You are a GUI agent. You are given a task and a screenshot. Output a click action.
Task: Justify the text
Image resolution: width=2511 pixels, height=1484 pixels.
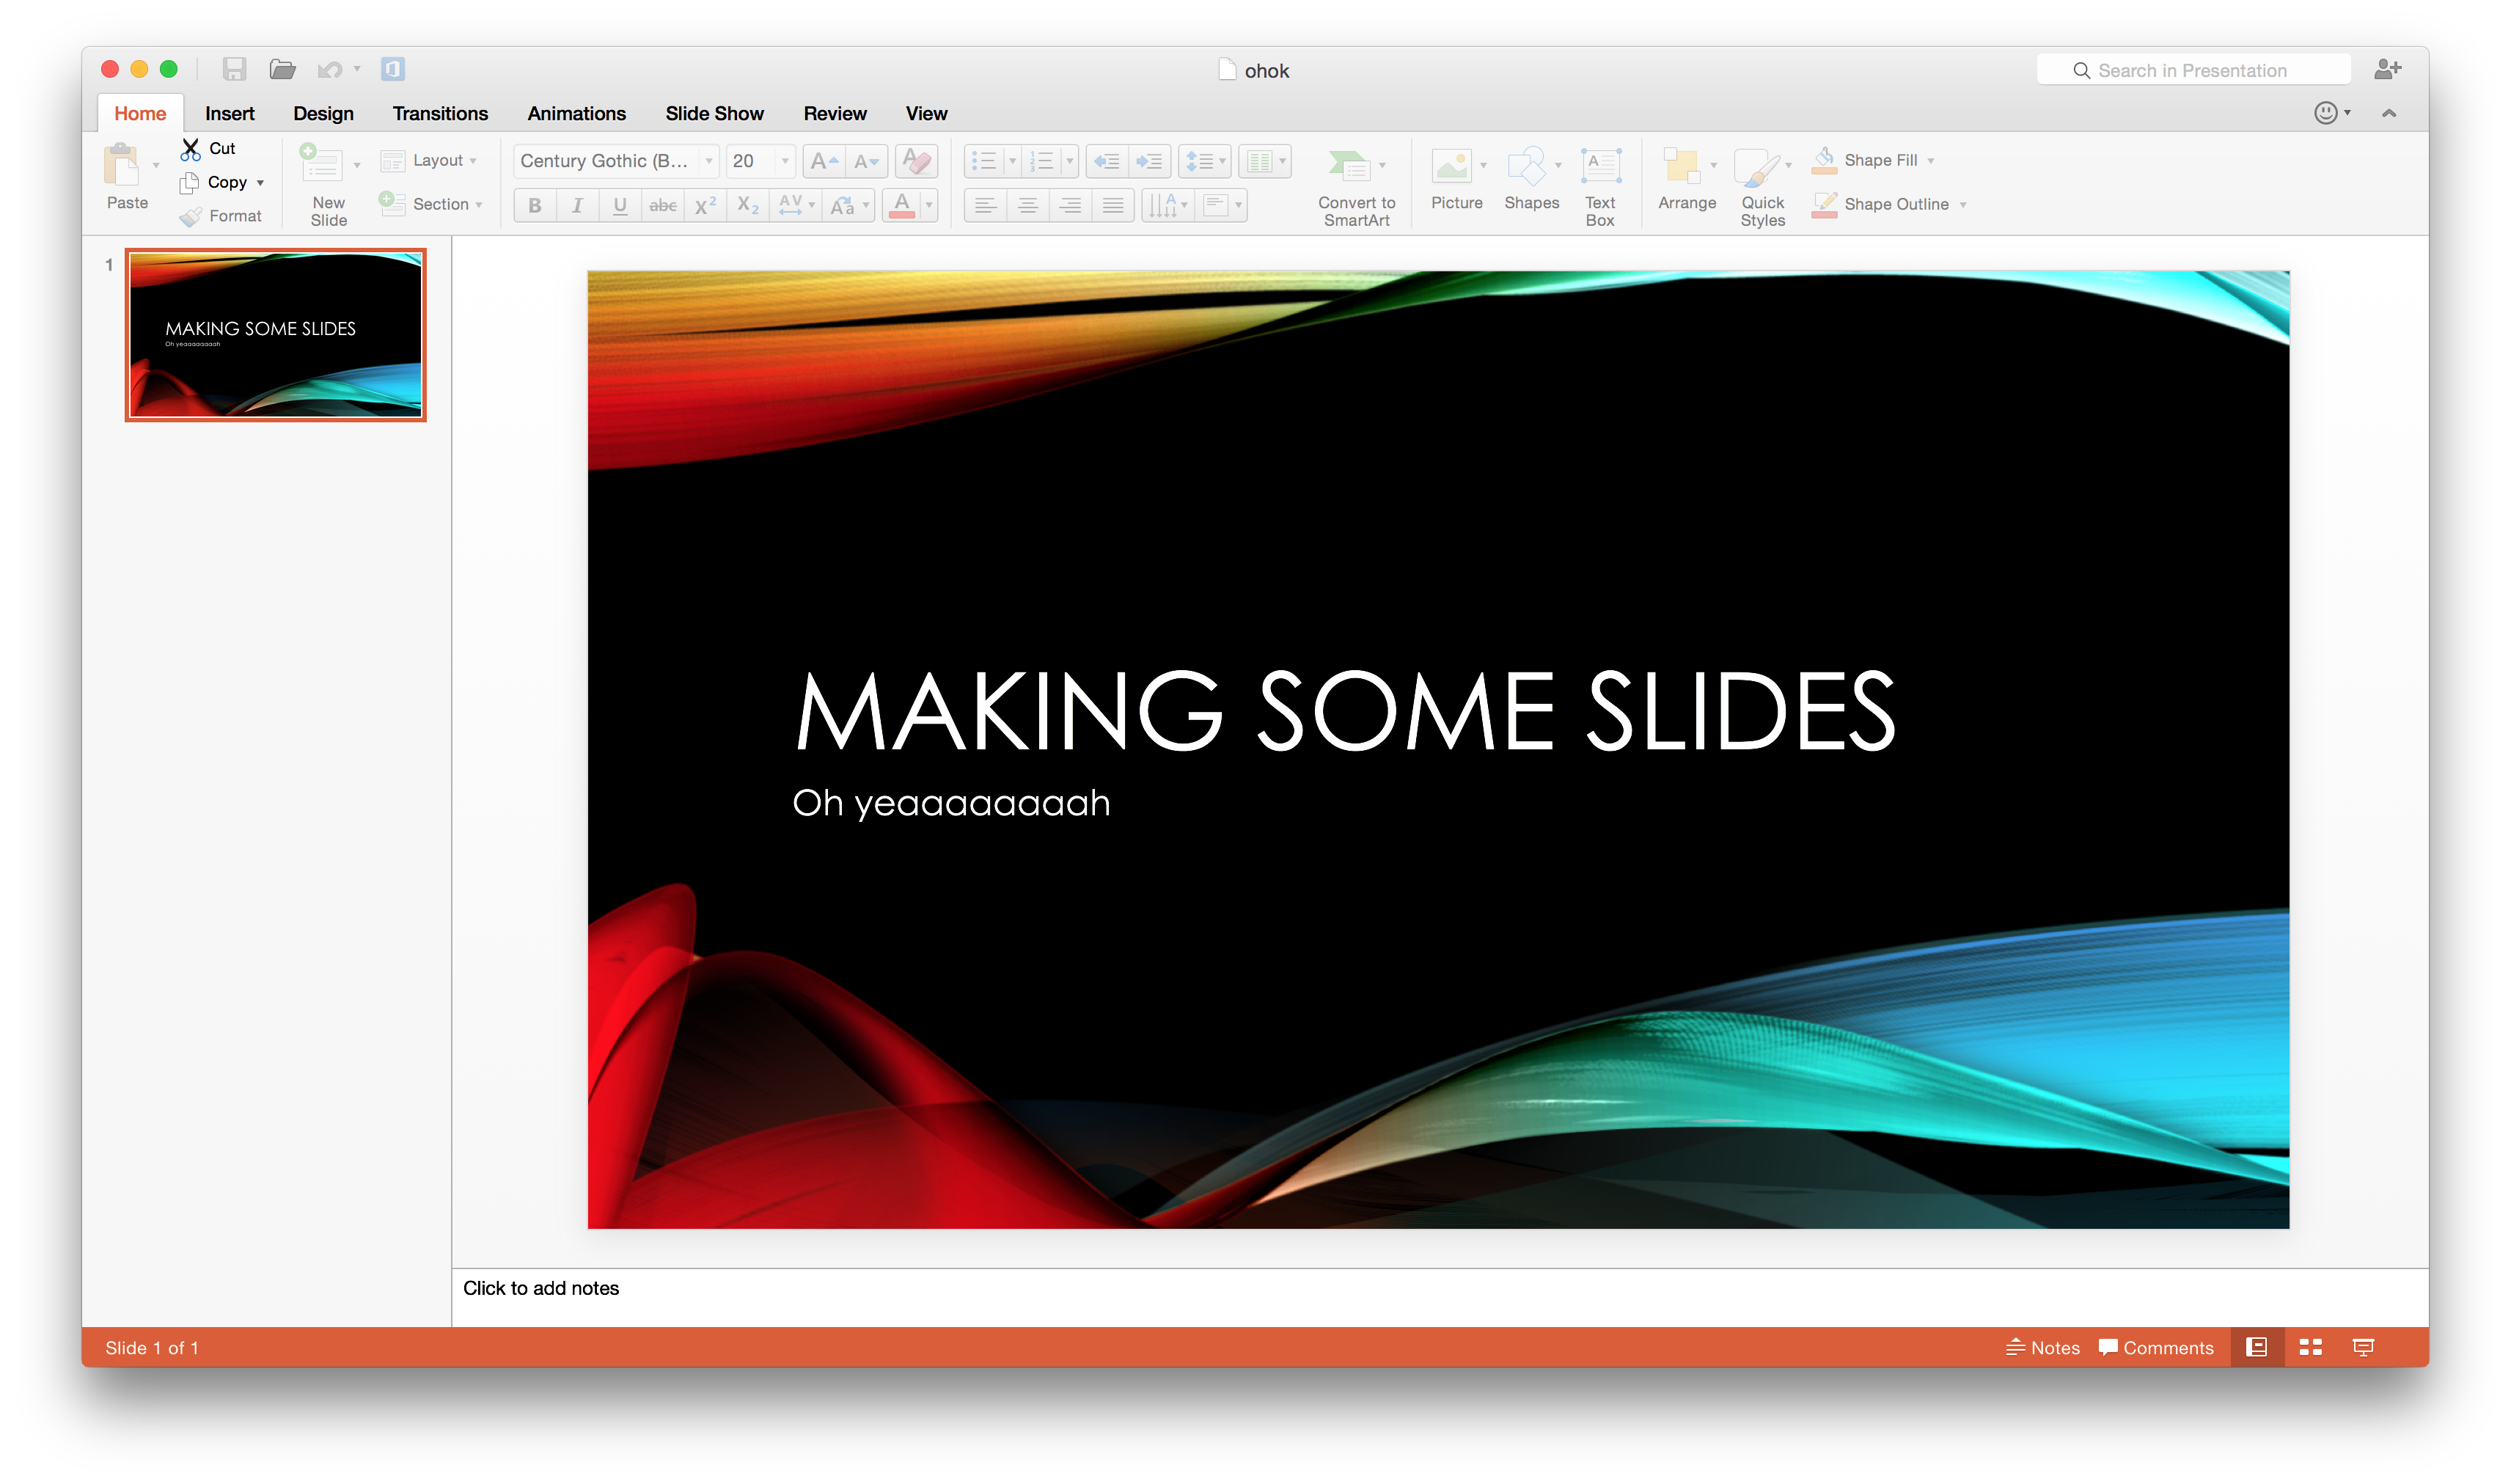tap(1112, 206)
